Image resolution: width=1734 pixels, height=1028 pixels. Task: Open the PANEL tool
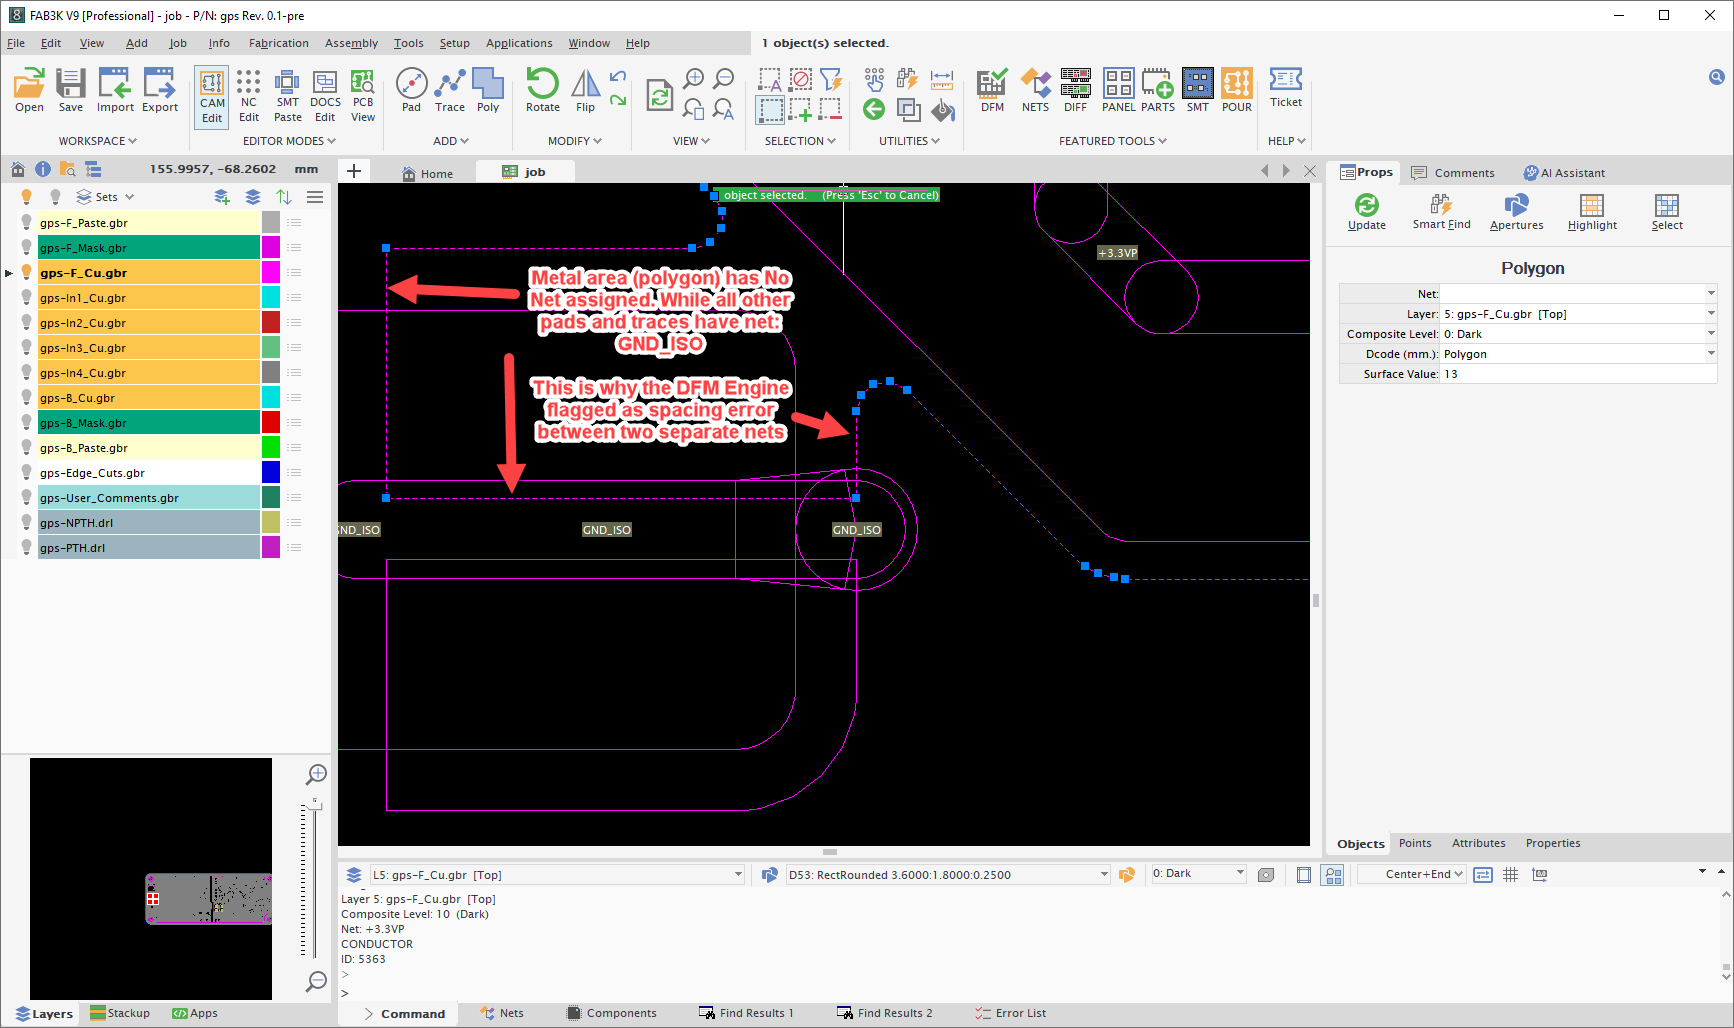tap(1118, 90)
